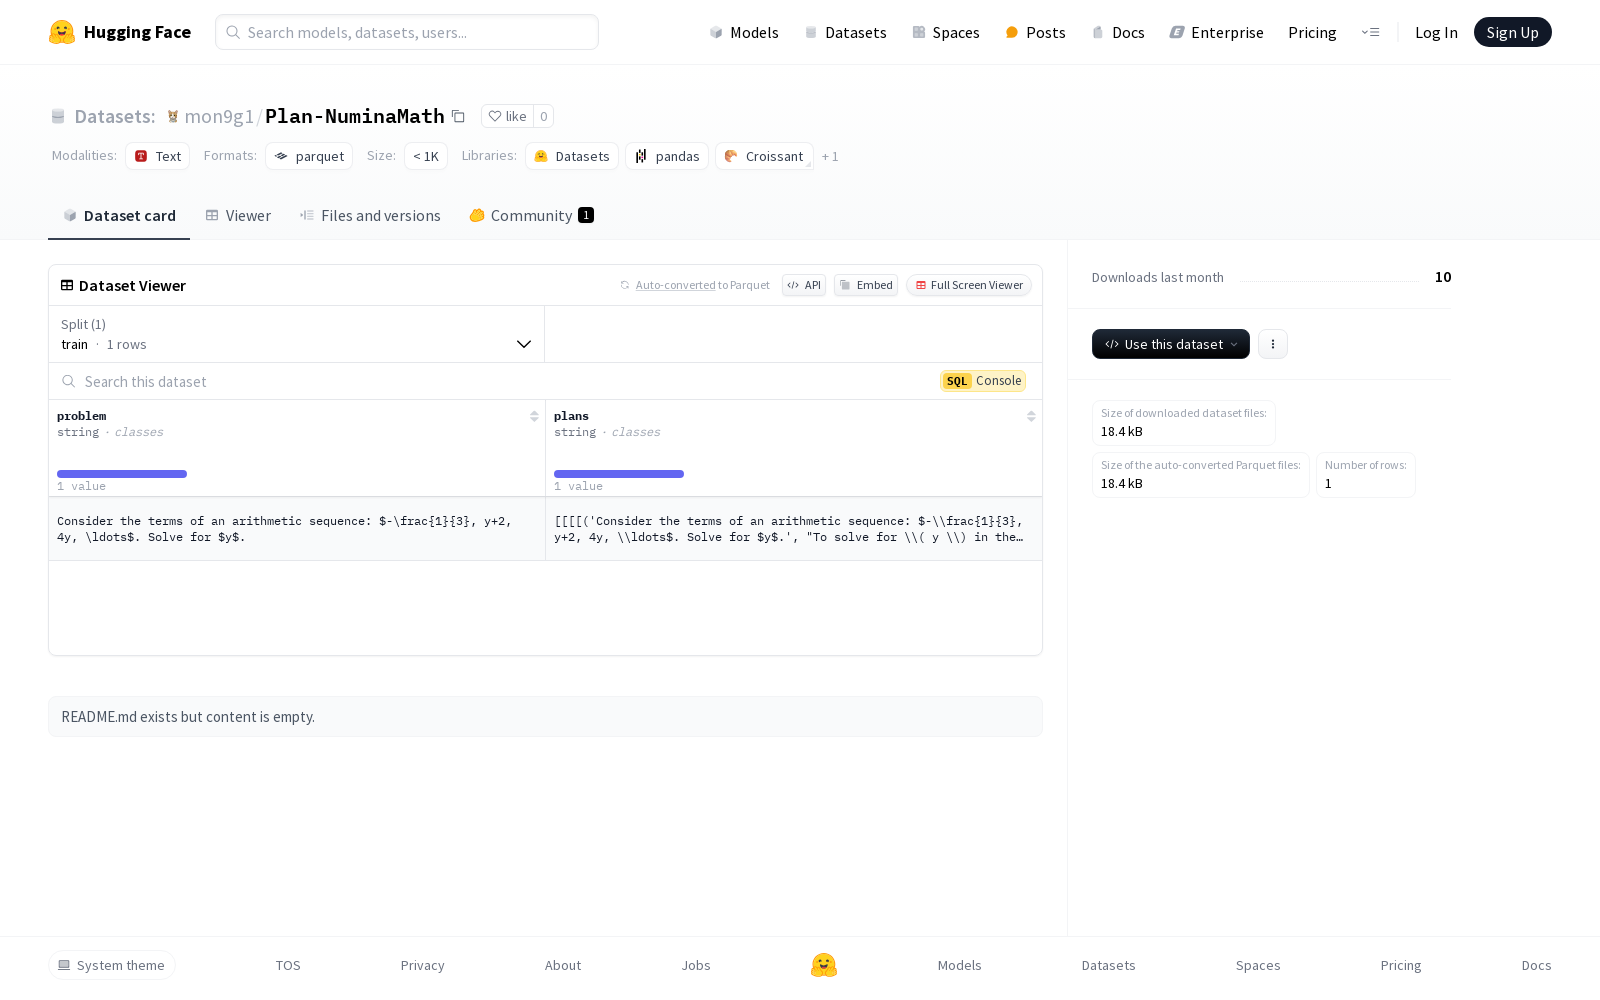Image resolution: width=1600 pixels, height=1000 pixels.
Task: Click the Hugging Face logo emoji
Action: [62, 32]
